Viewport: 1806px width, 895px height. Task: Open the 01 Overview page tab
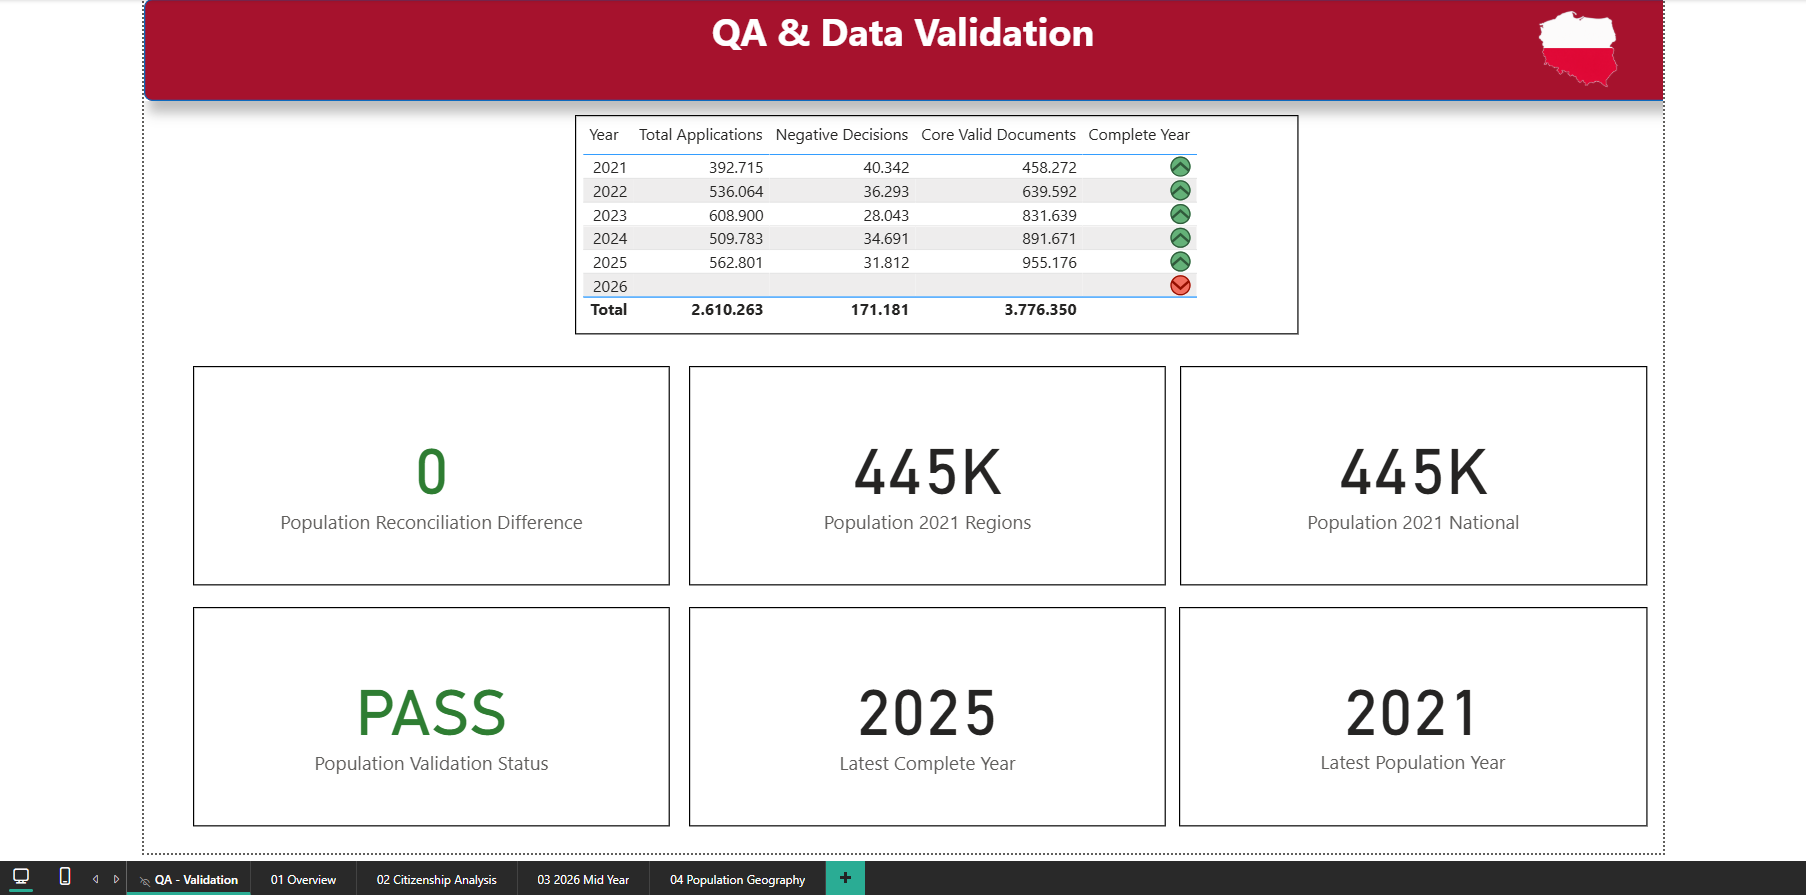(303, 880)
